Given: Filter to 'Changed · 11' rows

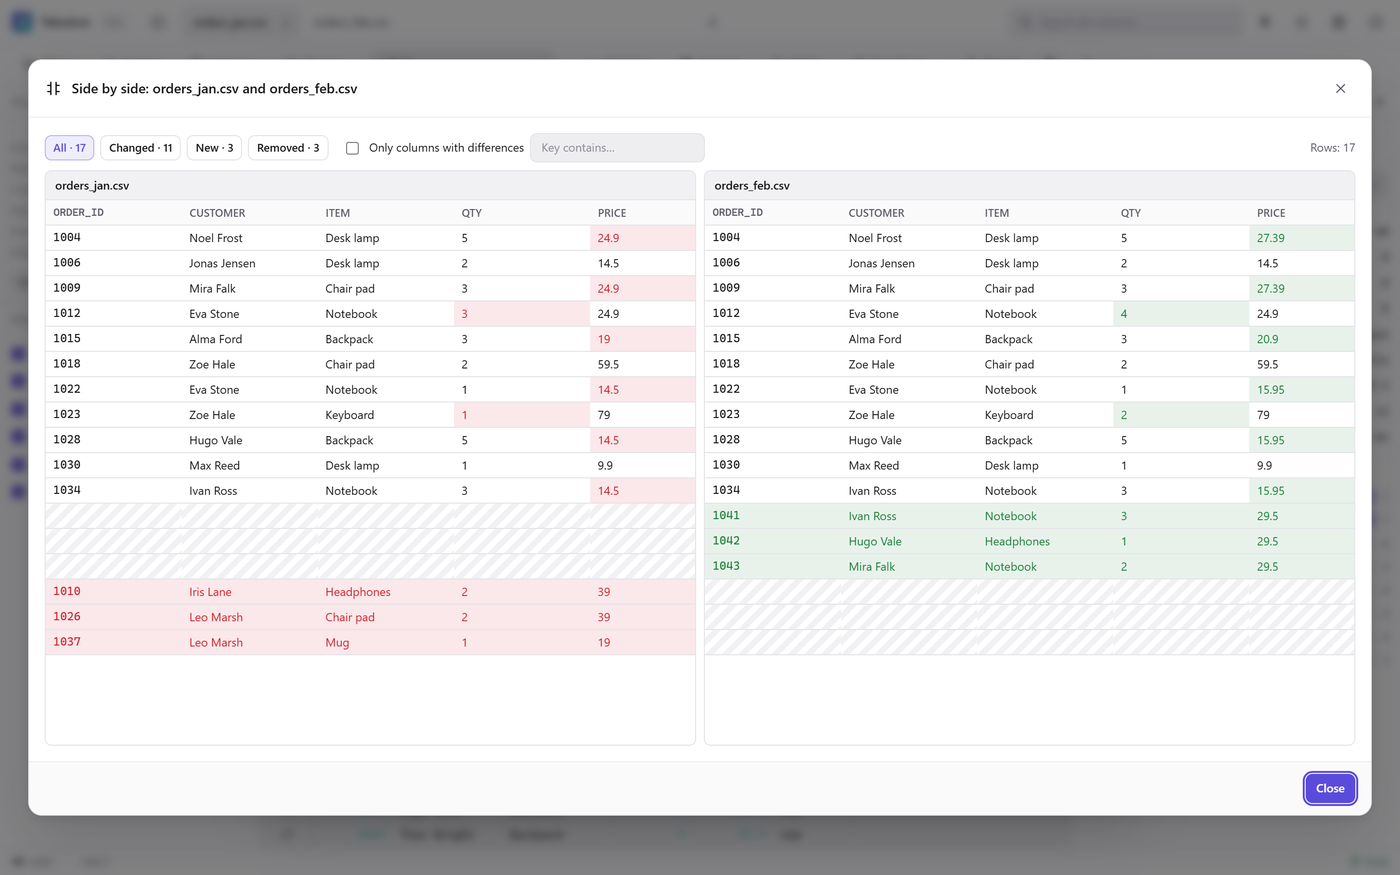Looking at the screenshot, I should pos(141,148).
